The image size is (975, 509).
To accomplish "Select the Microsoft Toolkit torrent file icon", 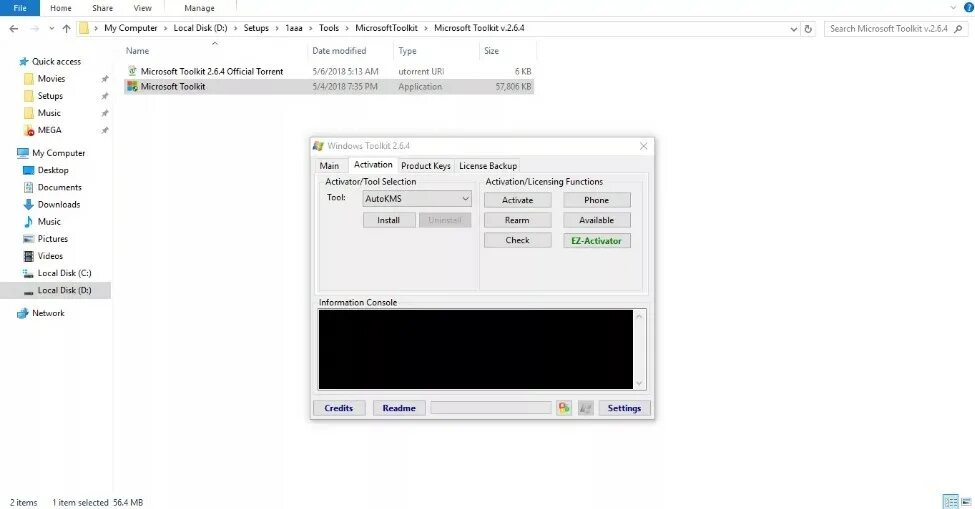I will (132, 71).
